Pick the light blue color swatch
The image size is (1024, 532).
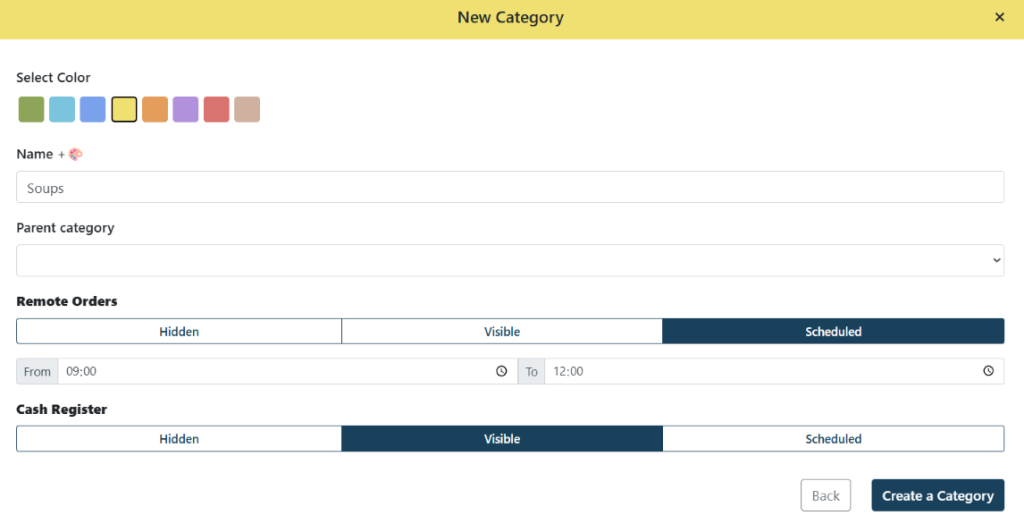[x=62, y=109]
